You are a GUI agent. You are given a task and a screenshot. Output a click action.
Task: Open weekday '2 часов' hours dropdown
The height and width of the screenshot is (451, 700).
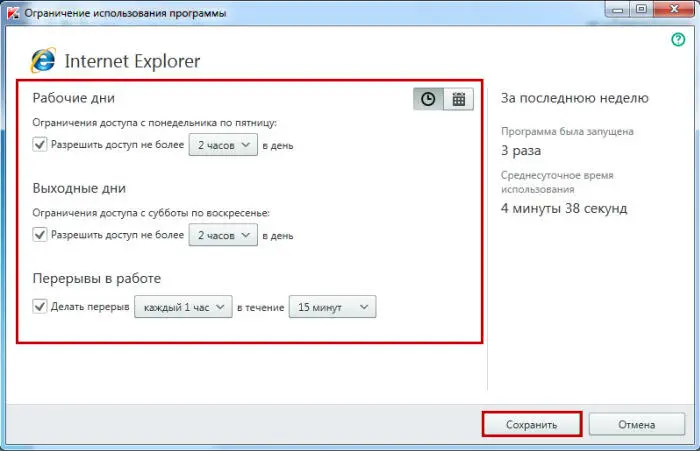pos(223,145)
